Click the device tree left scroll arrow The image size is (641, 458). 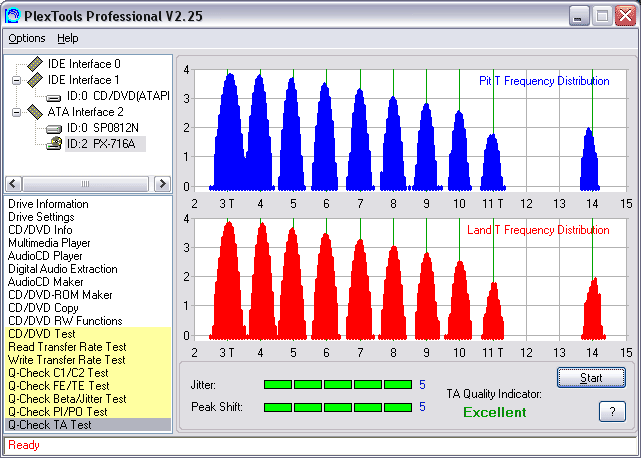coord(13,184)
